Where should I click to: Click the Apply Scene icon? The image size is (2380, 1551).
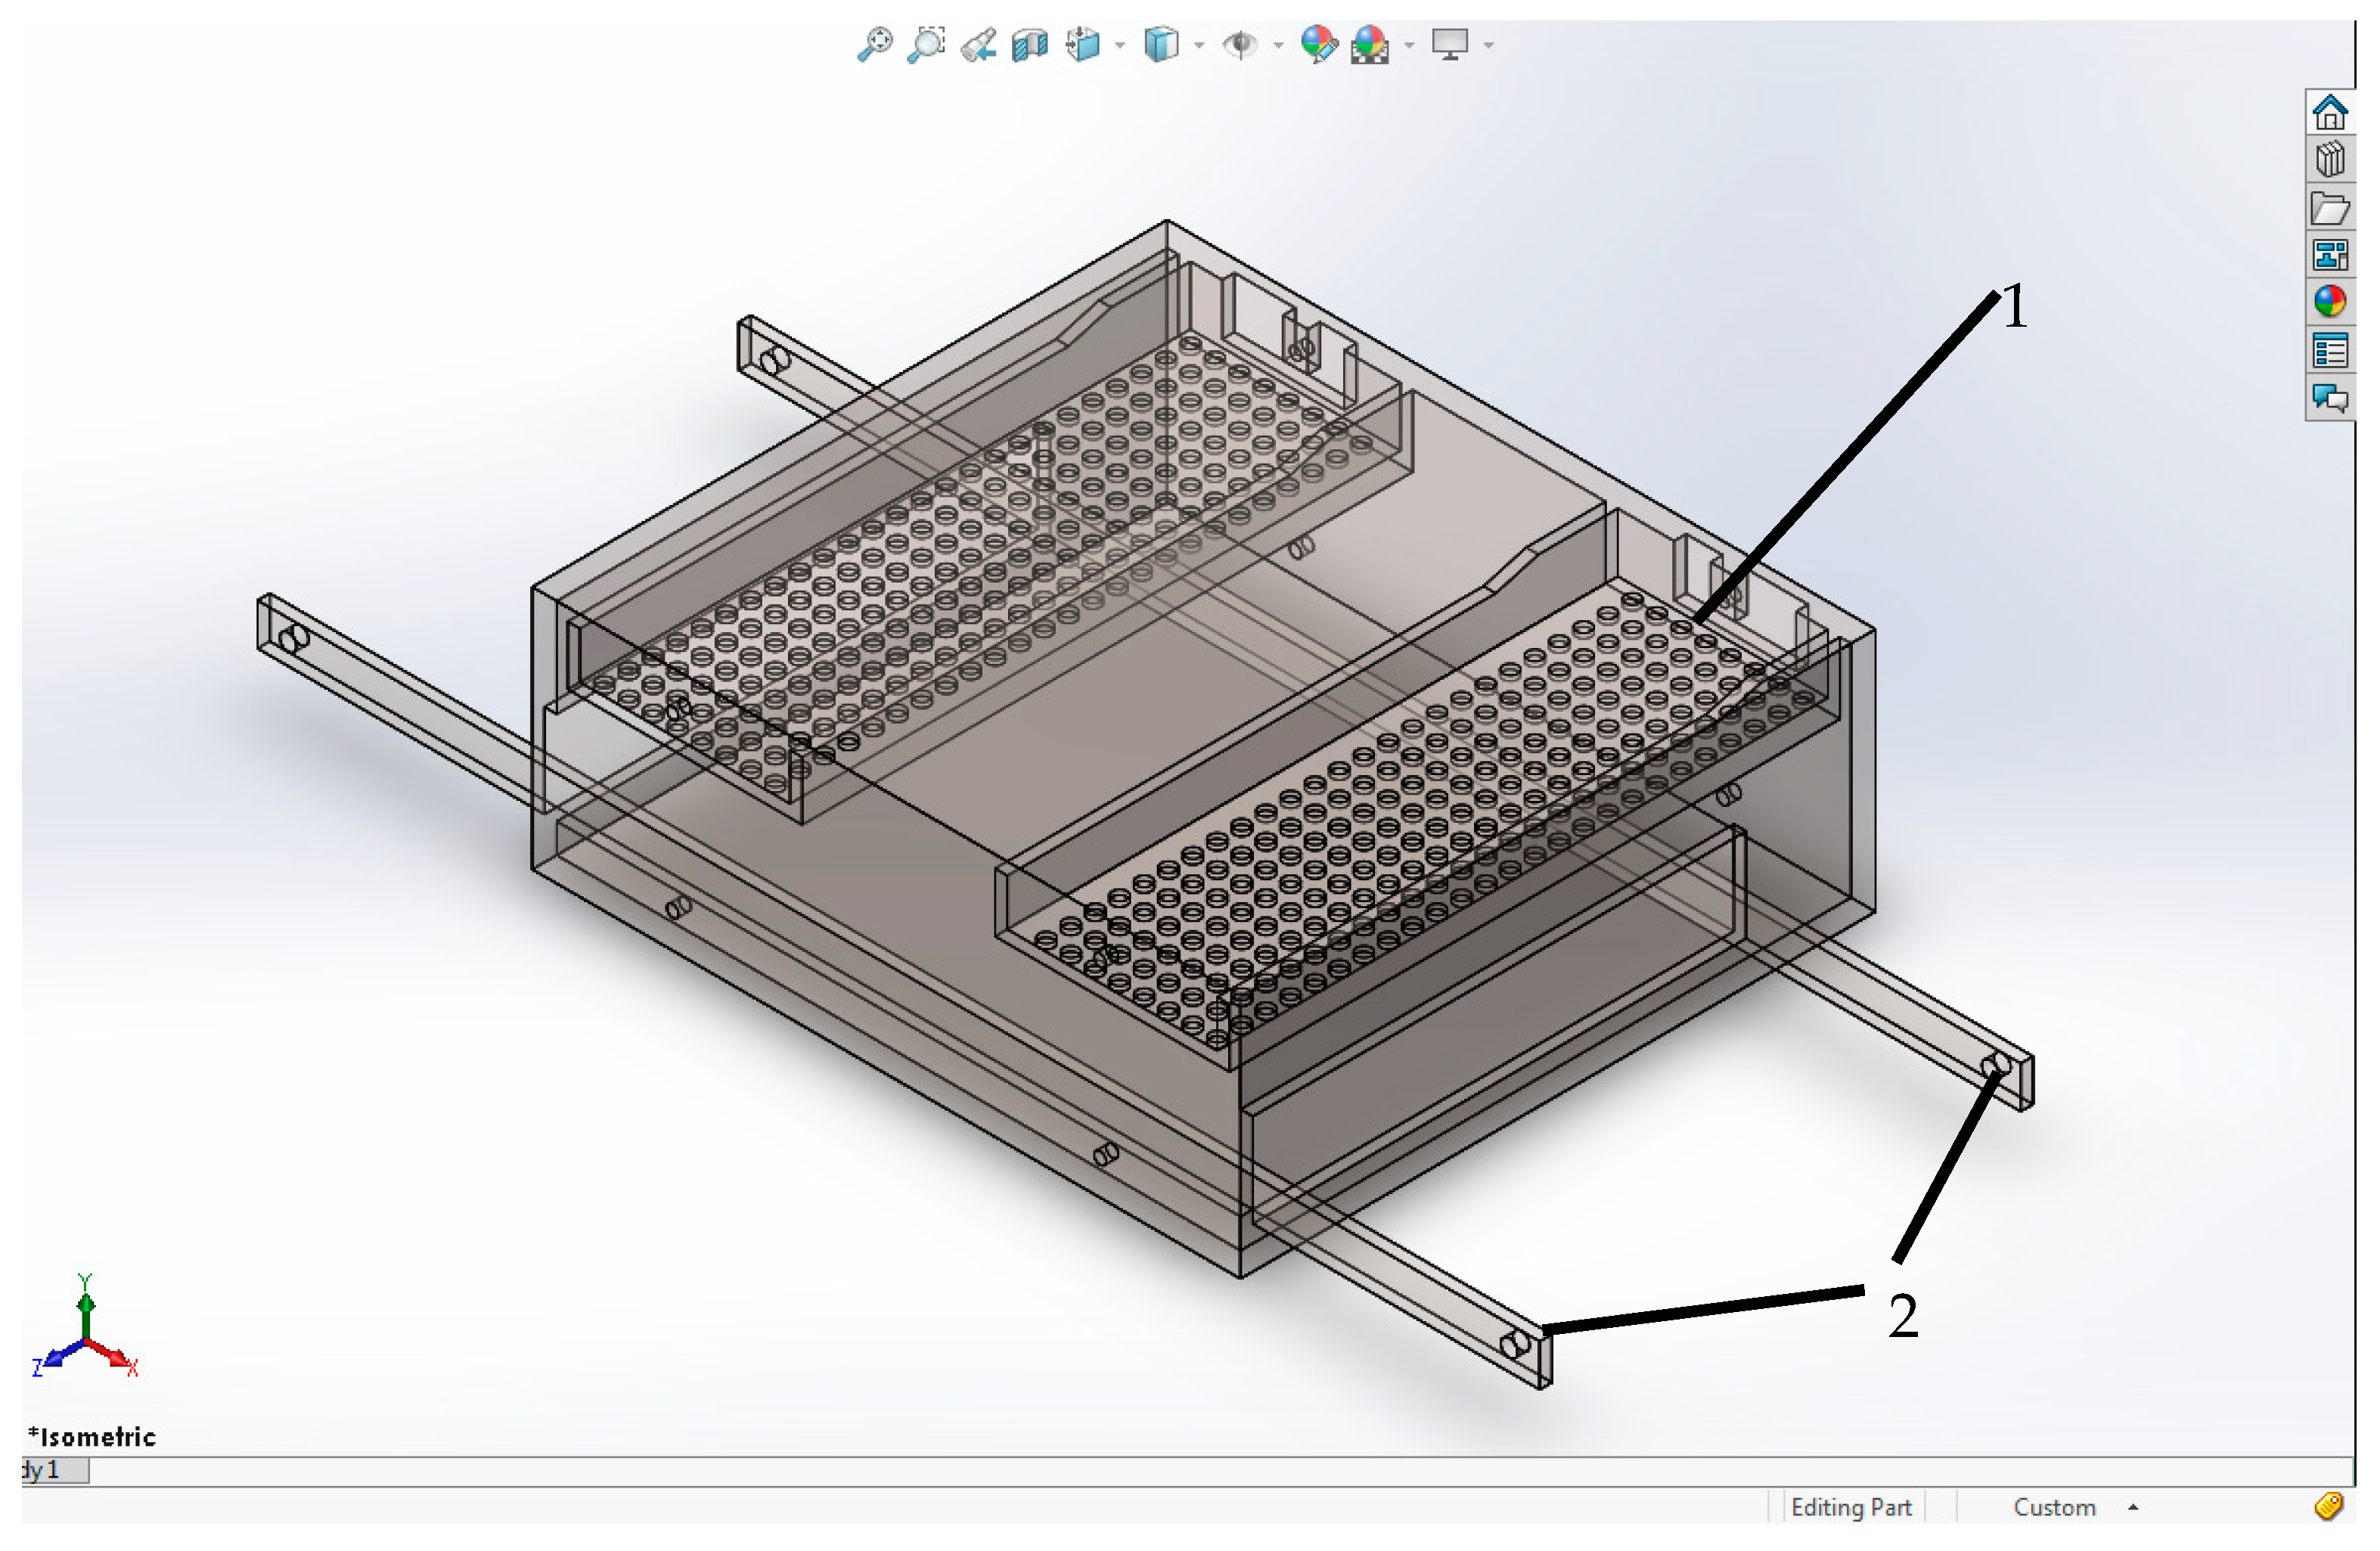(1369, 45)
